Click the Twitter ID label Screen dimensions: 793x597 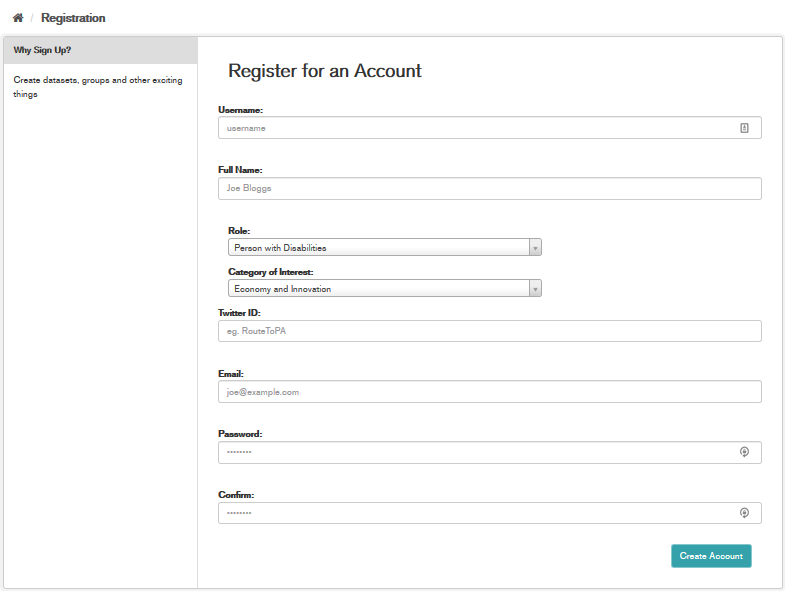tap(239, 313)
